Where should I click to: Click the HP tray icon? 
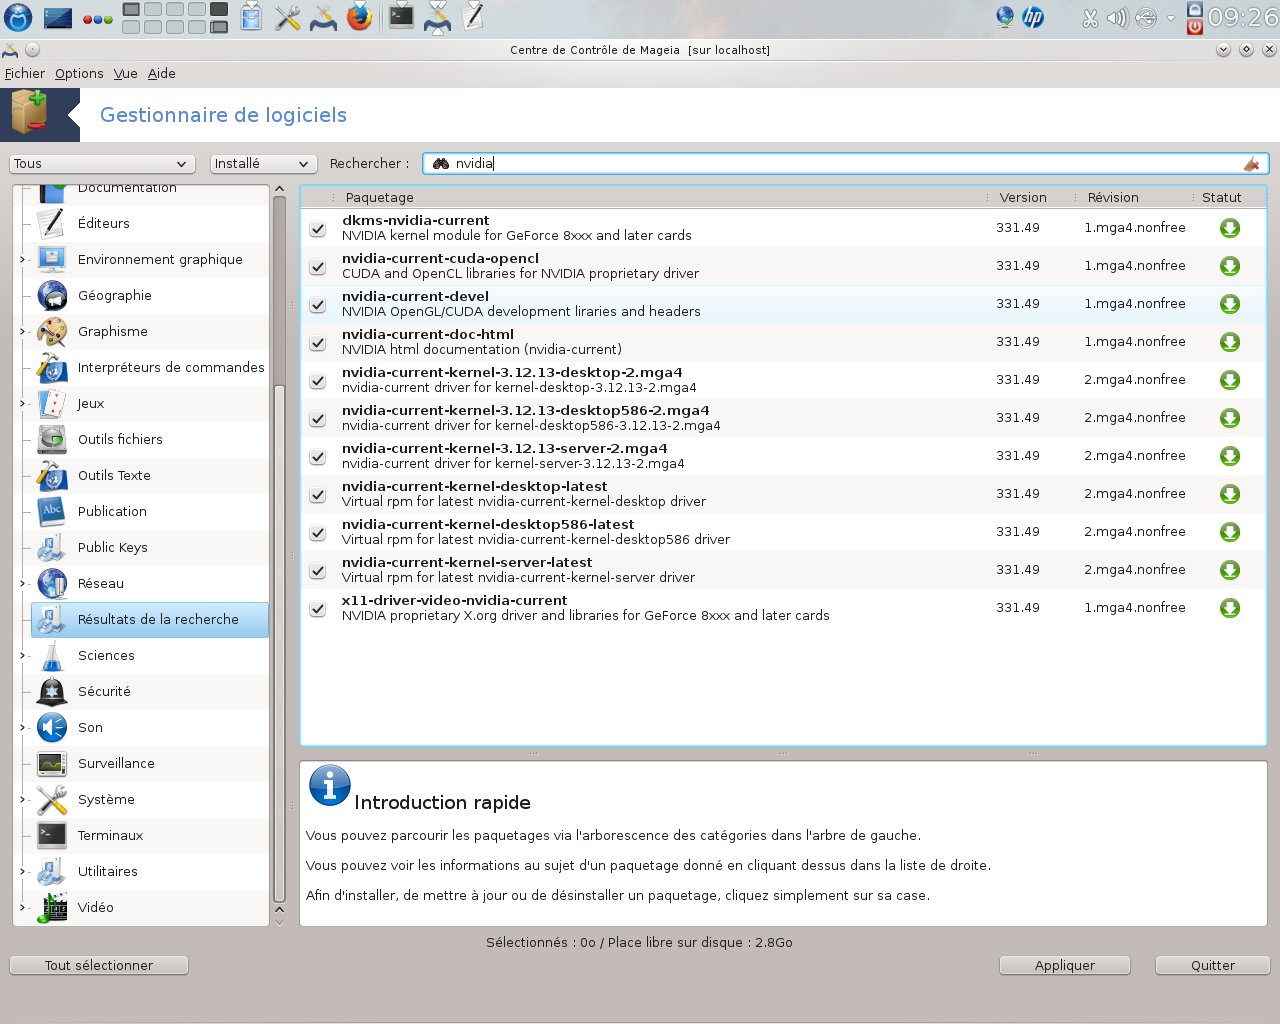[x=1033, y=17]
